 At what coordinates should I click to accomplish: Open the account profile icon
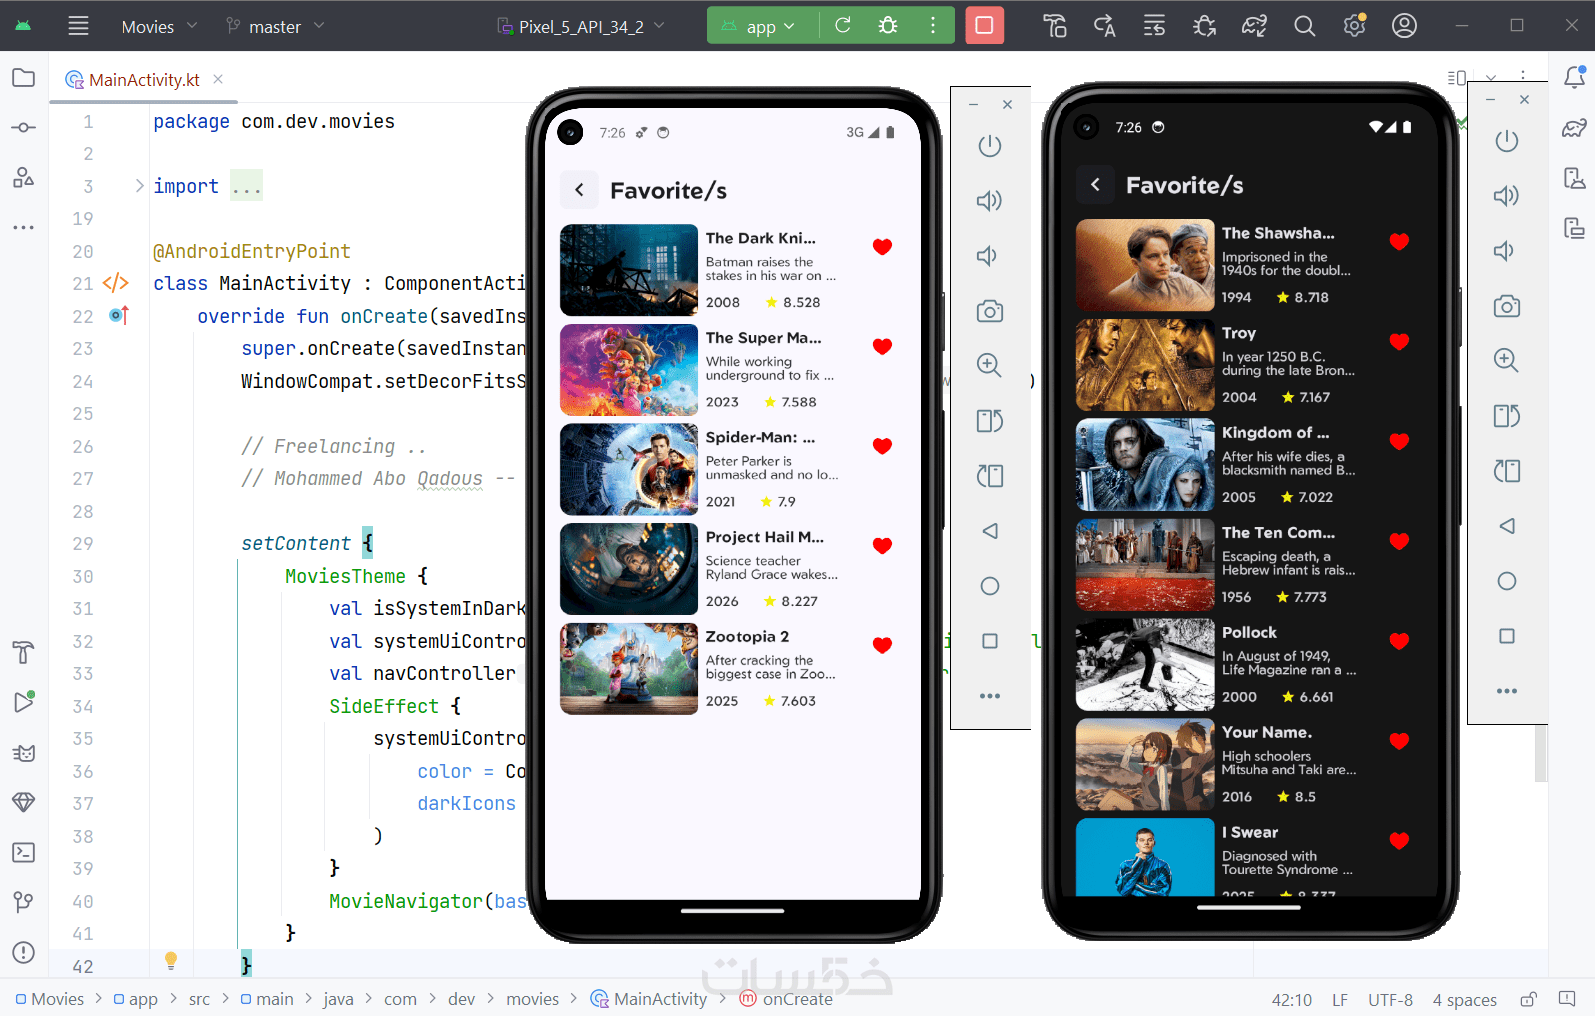click(x=1405, y=26)
